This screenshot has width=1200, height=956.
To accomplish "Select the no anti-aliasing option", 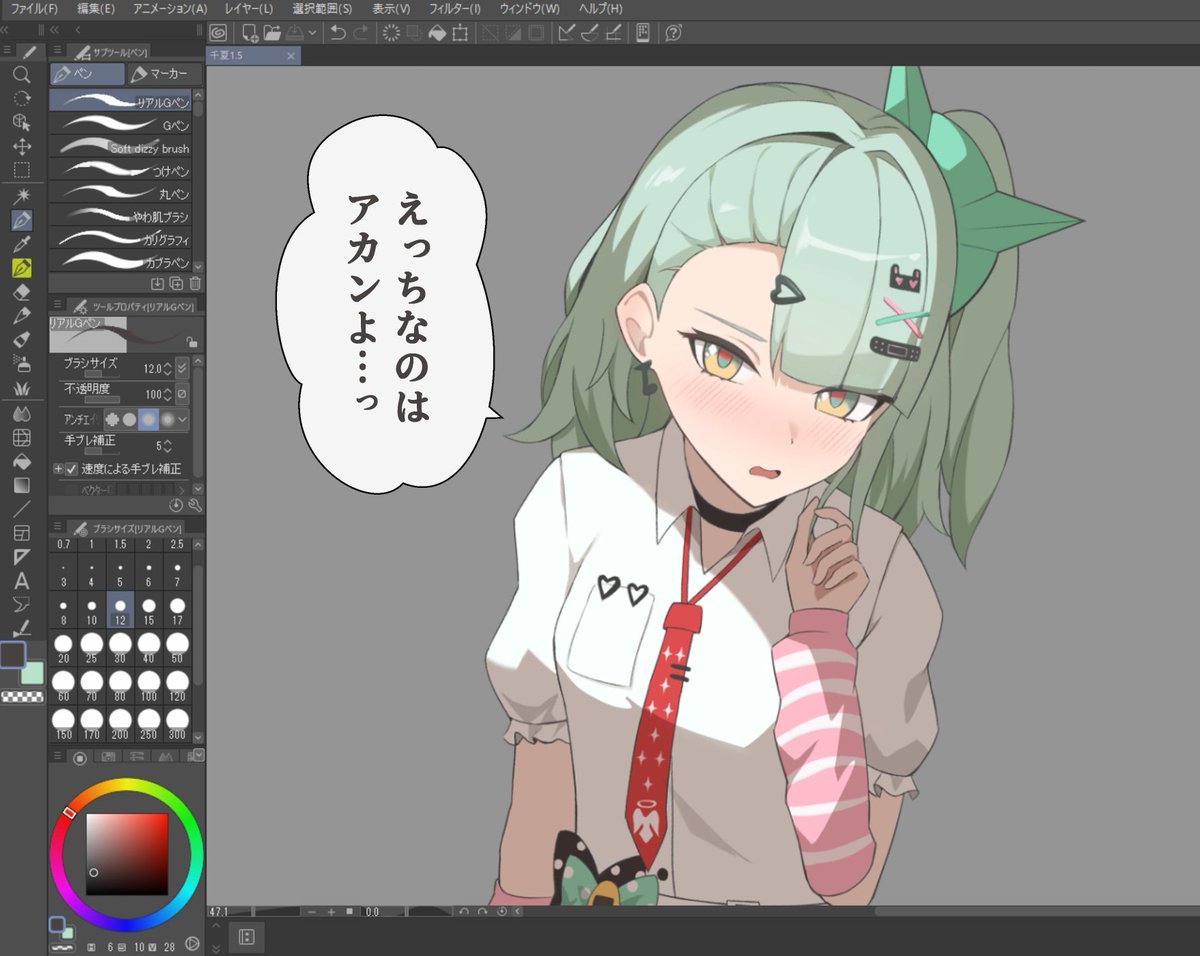I will coord(112,419).
